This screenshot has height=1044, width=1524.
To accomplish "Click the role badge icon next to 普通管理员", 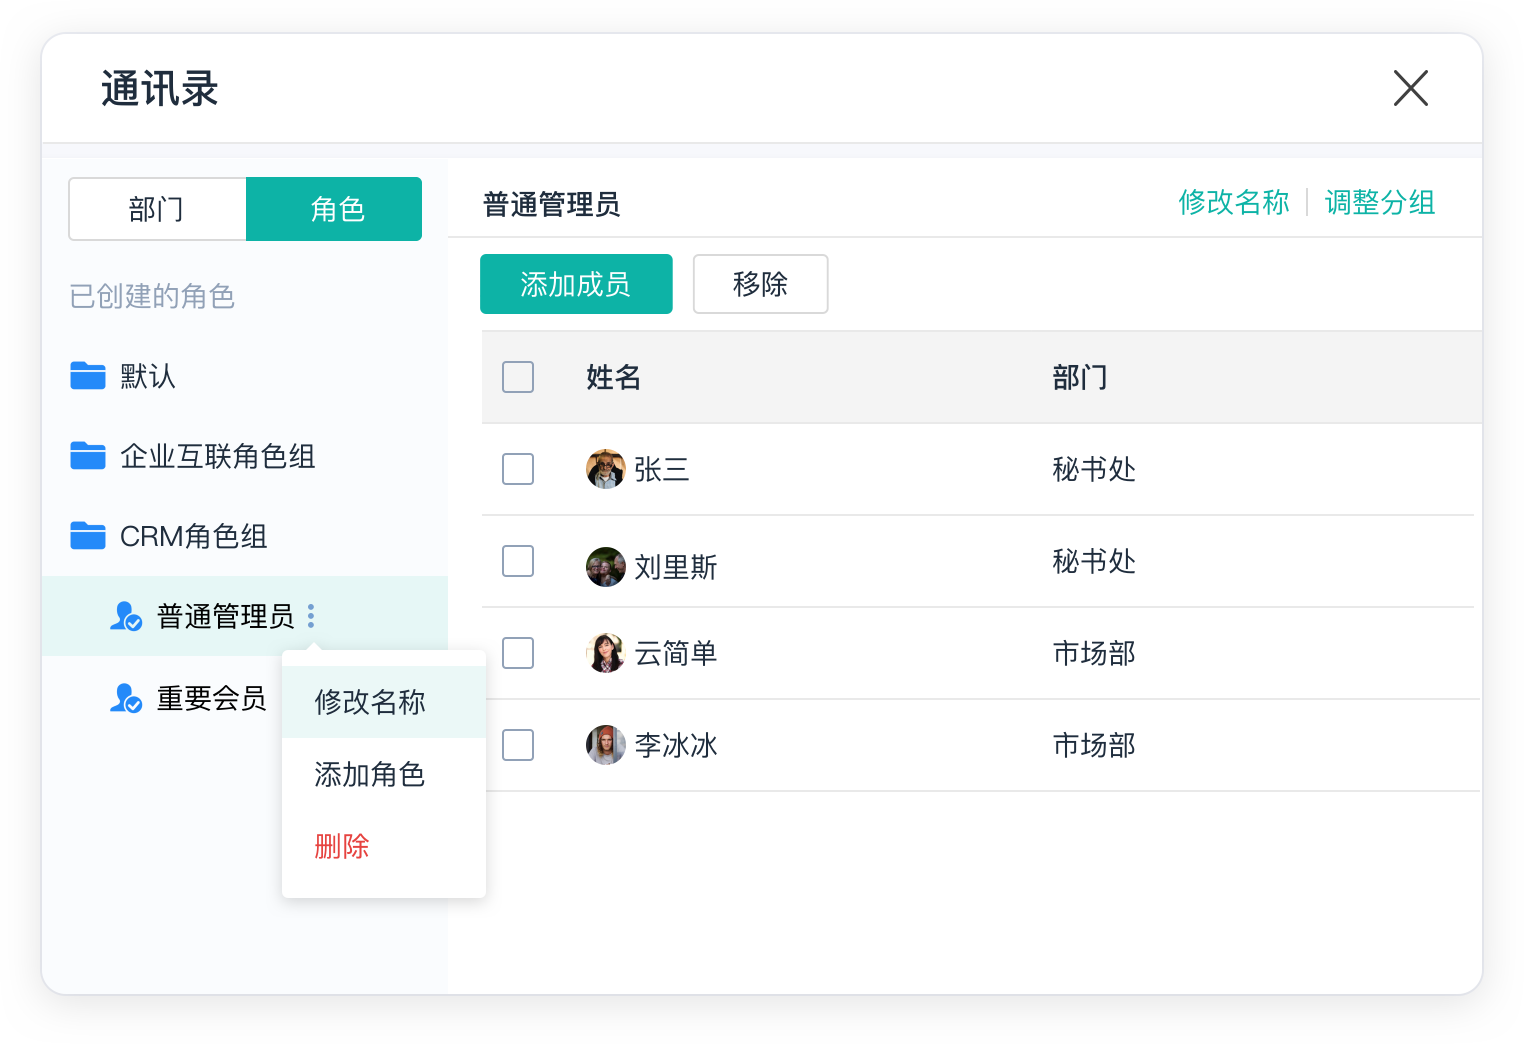I will pyautogui.click(x=124, y=616).
